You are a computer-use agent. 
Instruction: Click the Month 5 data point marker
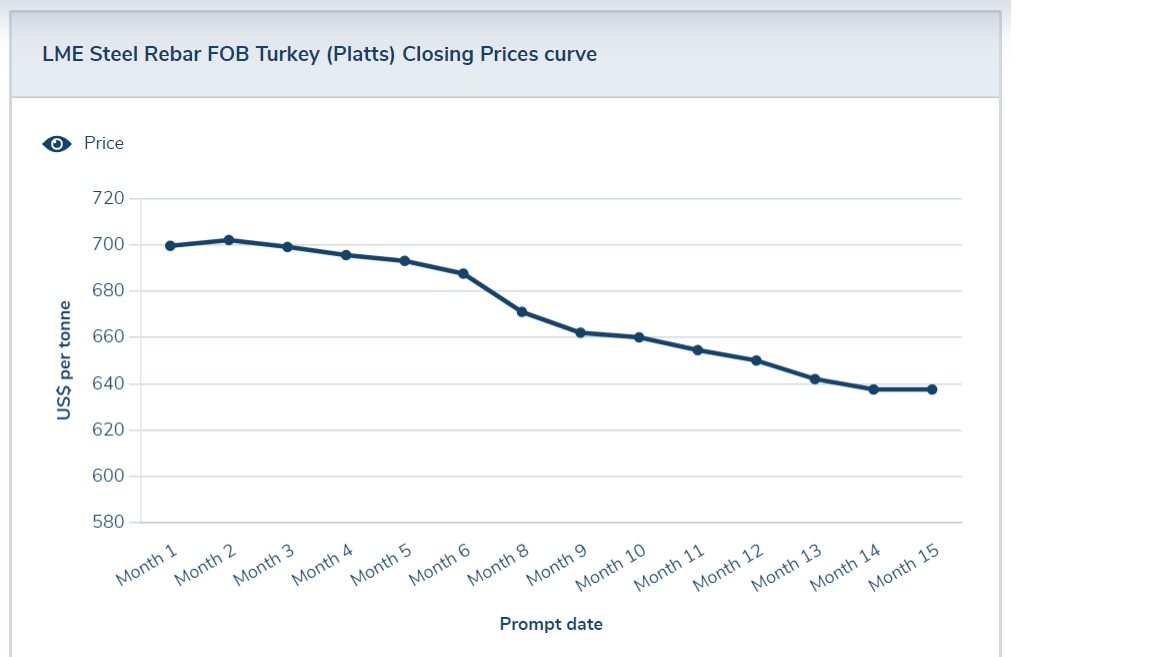click(x=405, y=261)
